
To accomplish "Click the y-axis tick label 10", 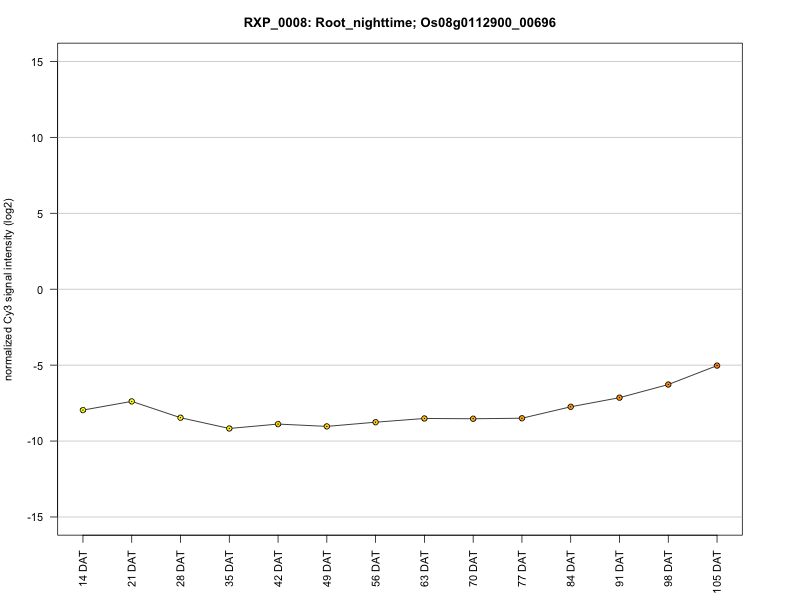I will point(37,138).
